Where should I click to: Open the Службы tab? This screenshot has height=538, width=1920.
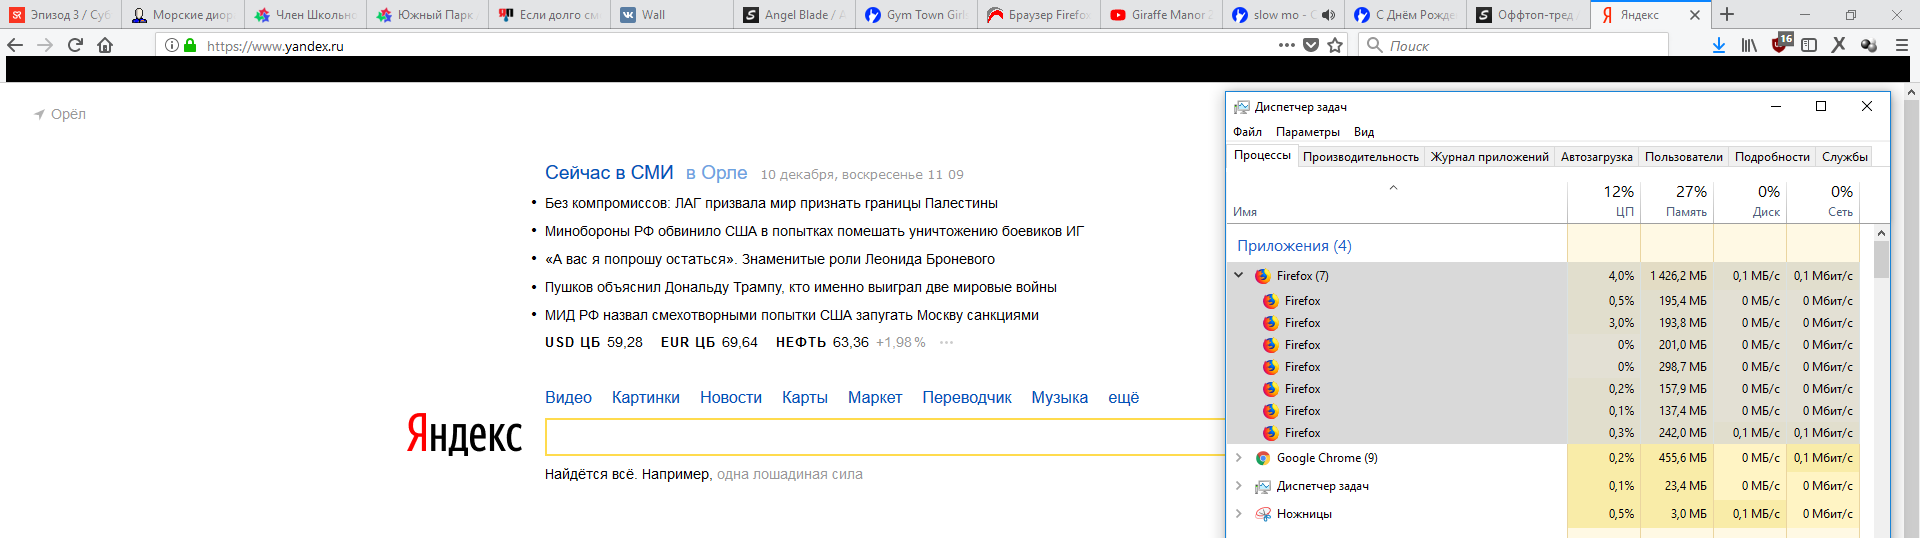point(1845,157)
